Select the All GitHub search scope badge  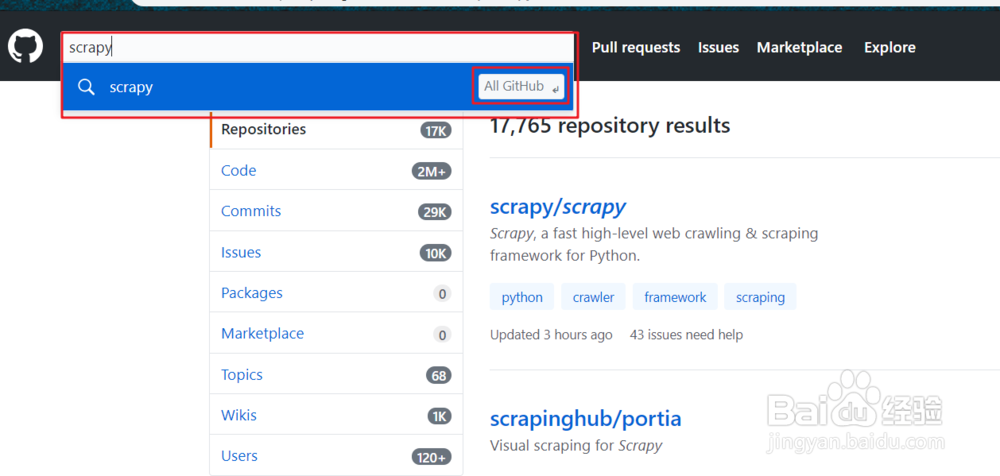point(522,86)
